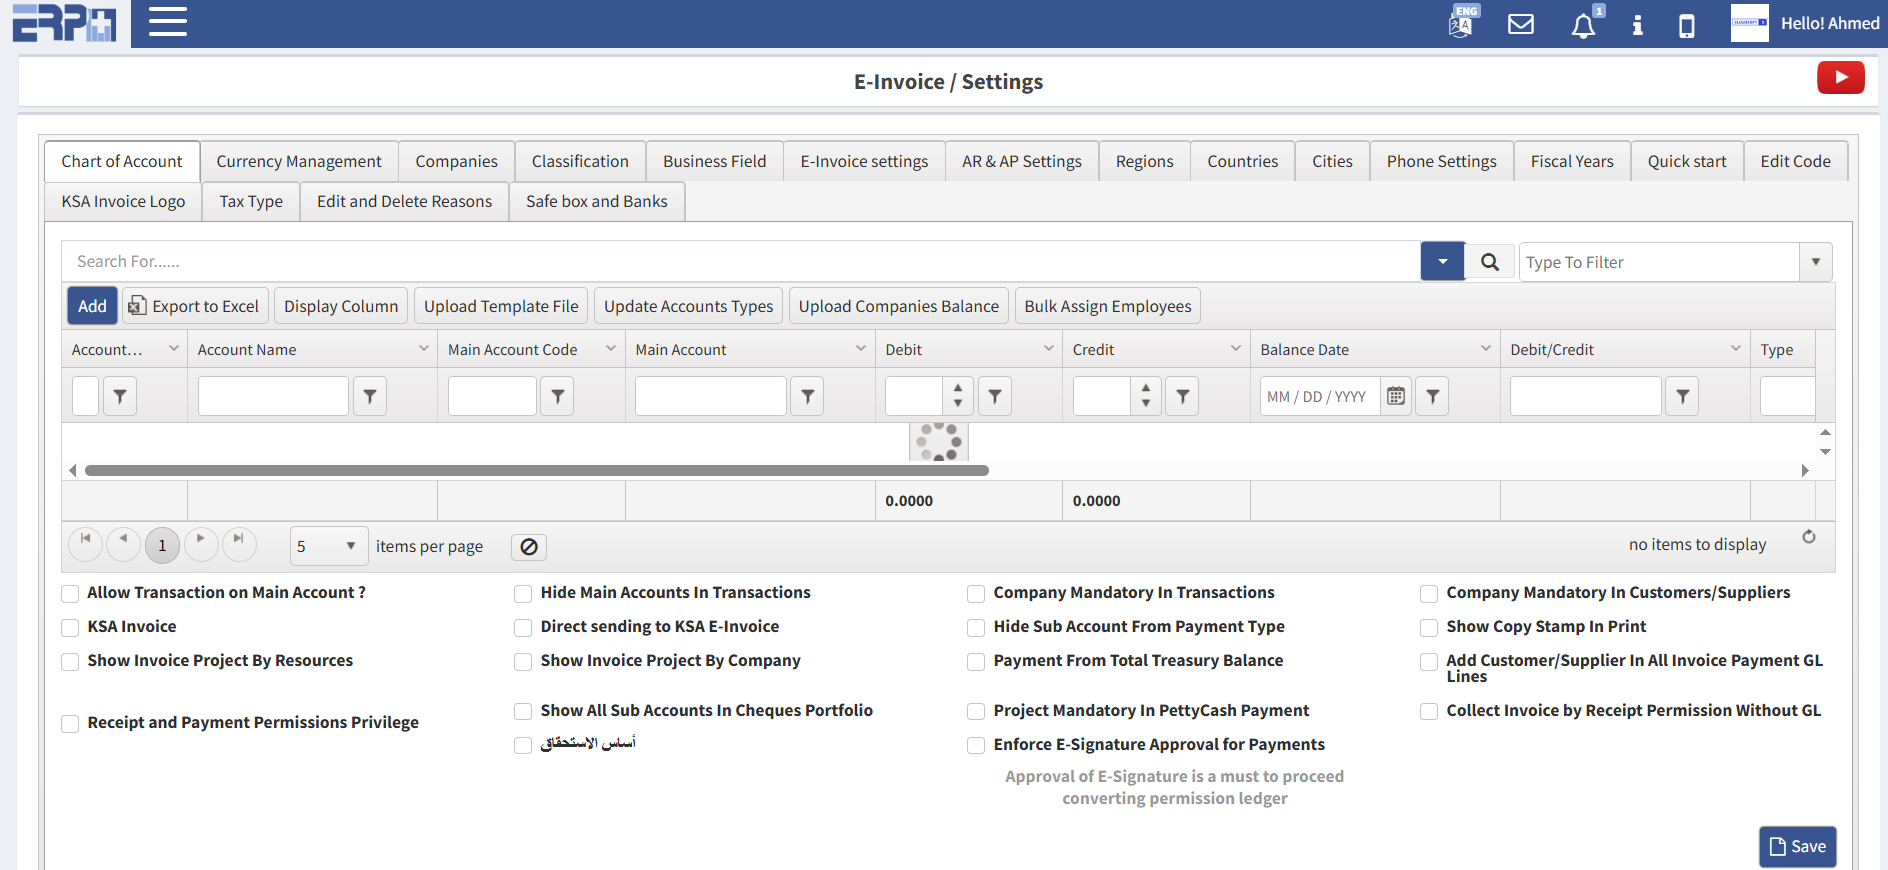Click the YouTube video help icon

[1840, 78]
